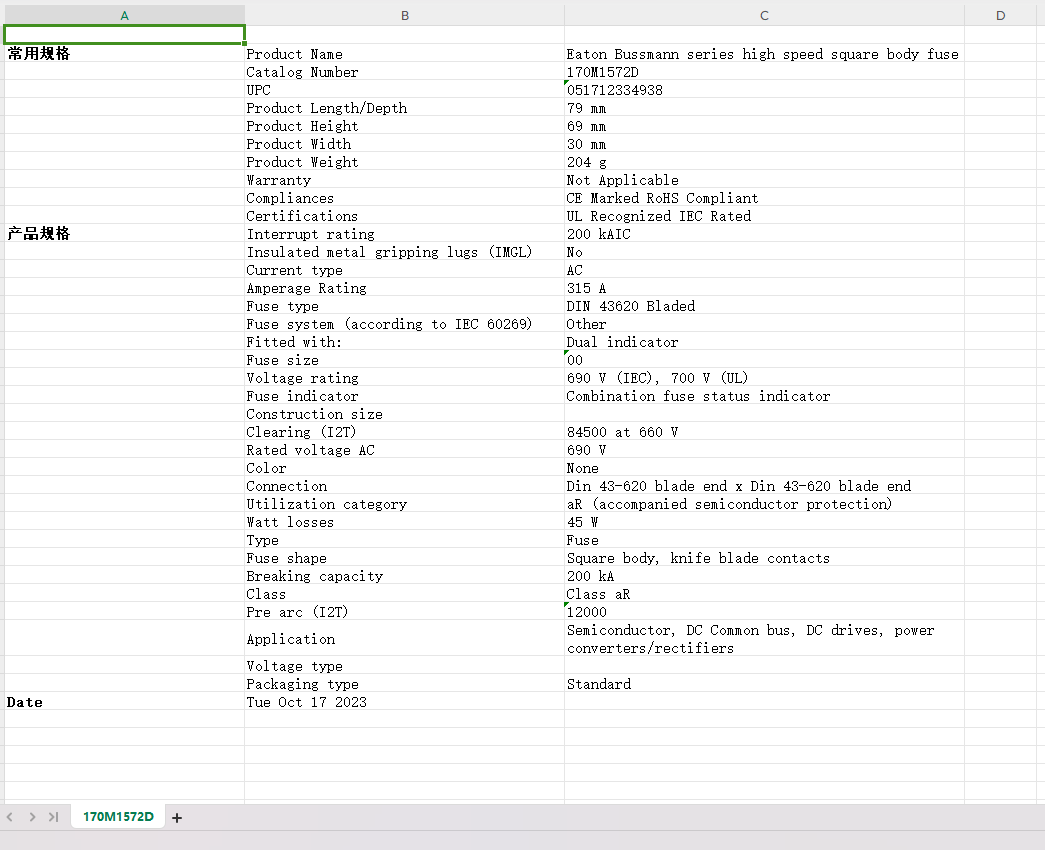Select the Current type cell

405,269
